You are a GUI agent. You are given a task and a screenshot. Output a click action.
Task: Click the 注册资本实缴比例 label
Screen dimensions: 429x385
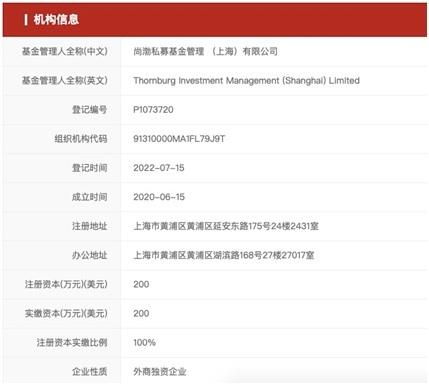(x=72, y=343)
